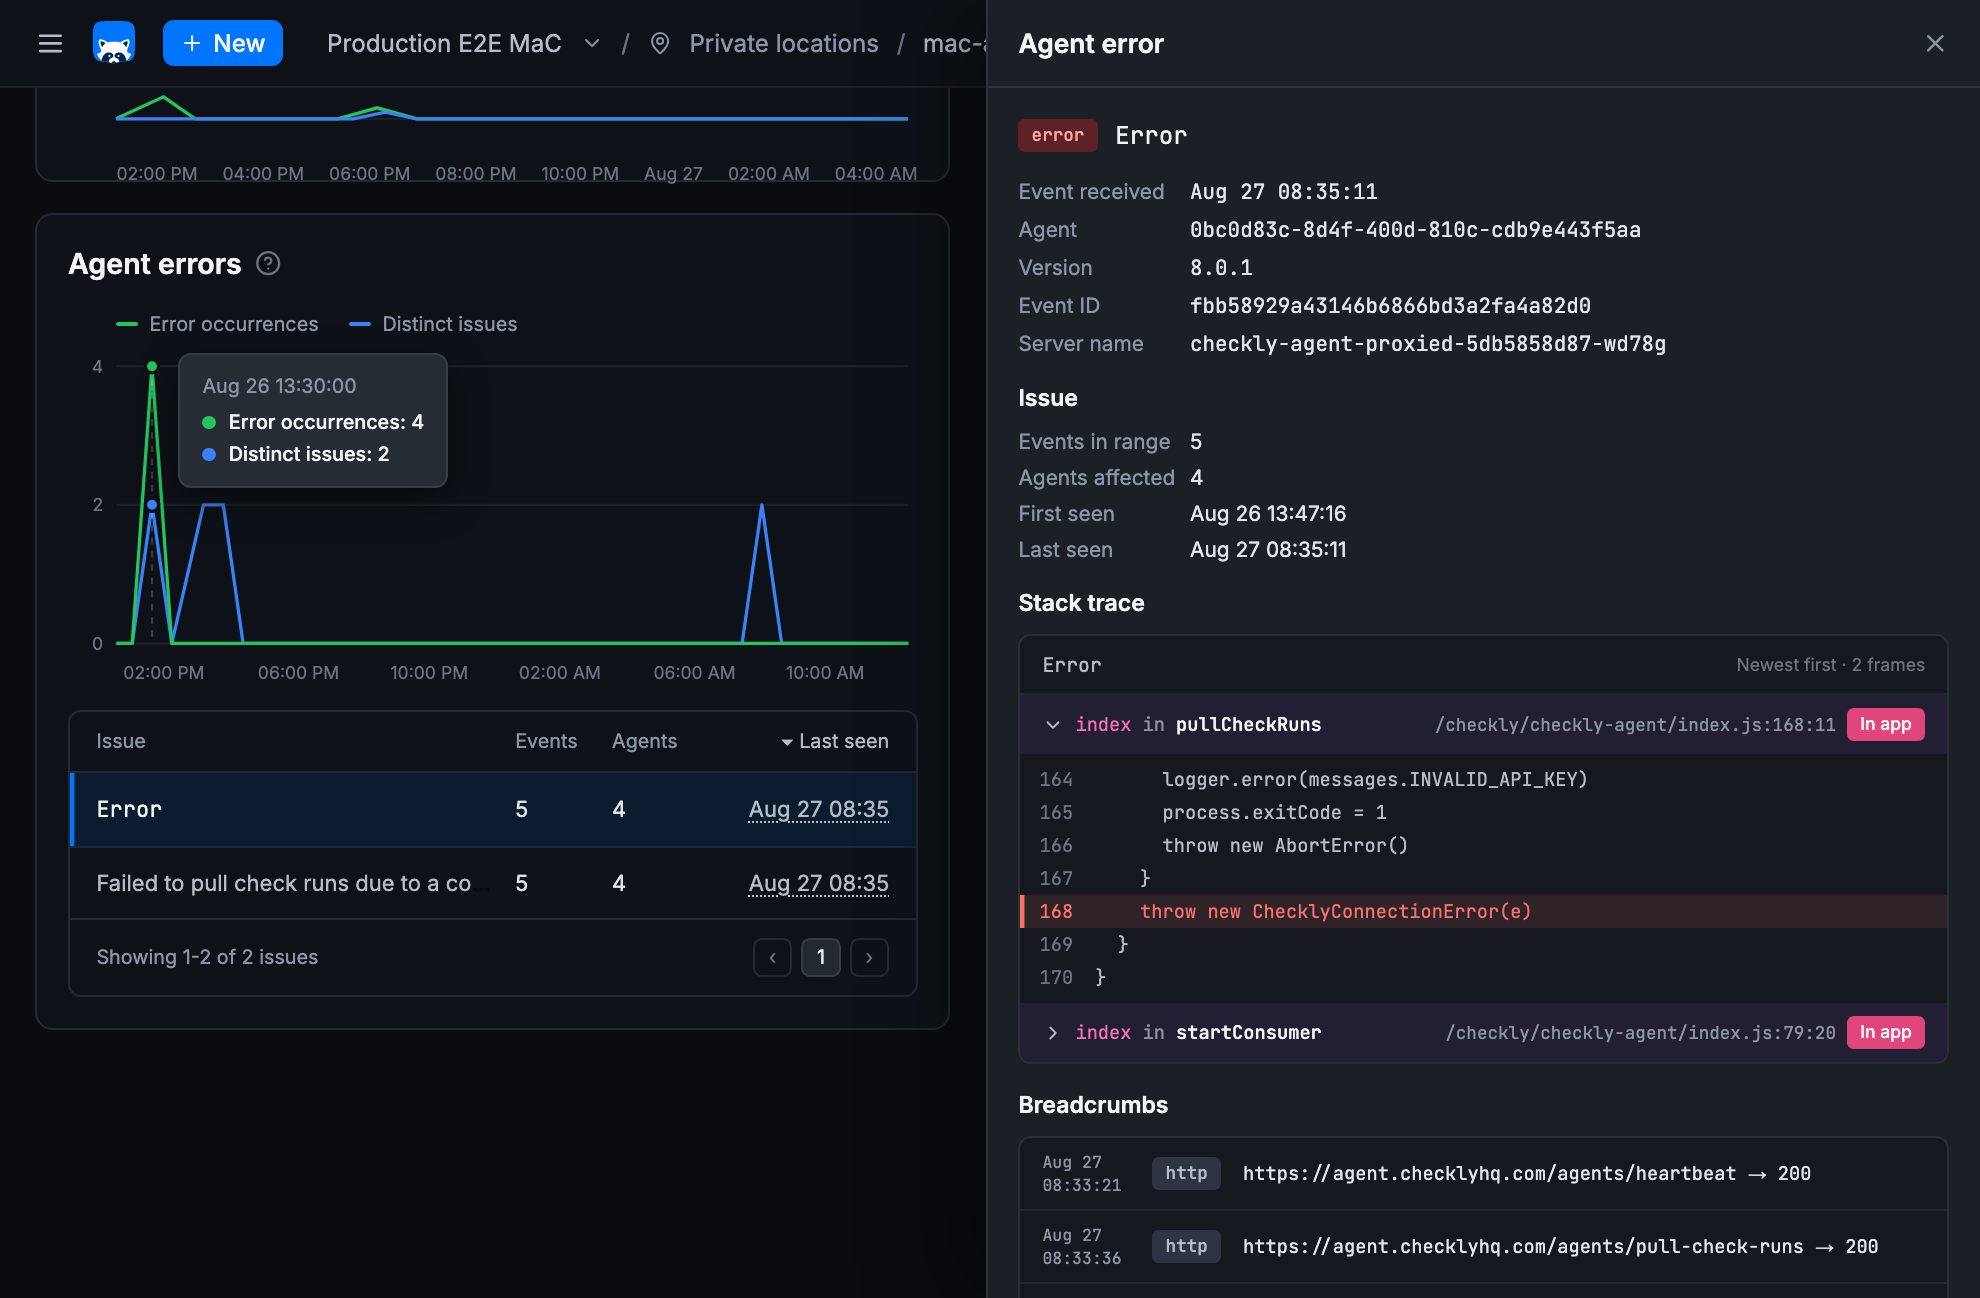Click In app badge on startConsumer frame

[1885, 1033]
